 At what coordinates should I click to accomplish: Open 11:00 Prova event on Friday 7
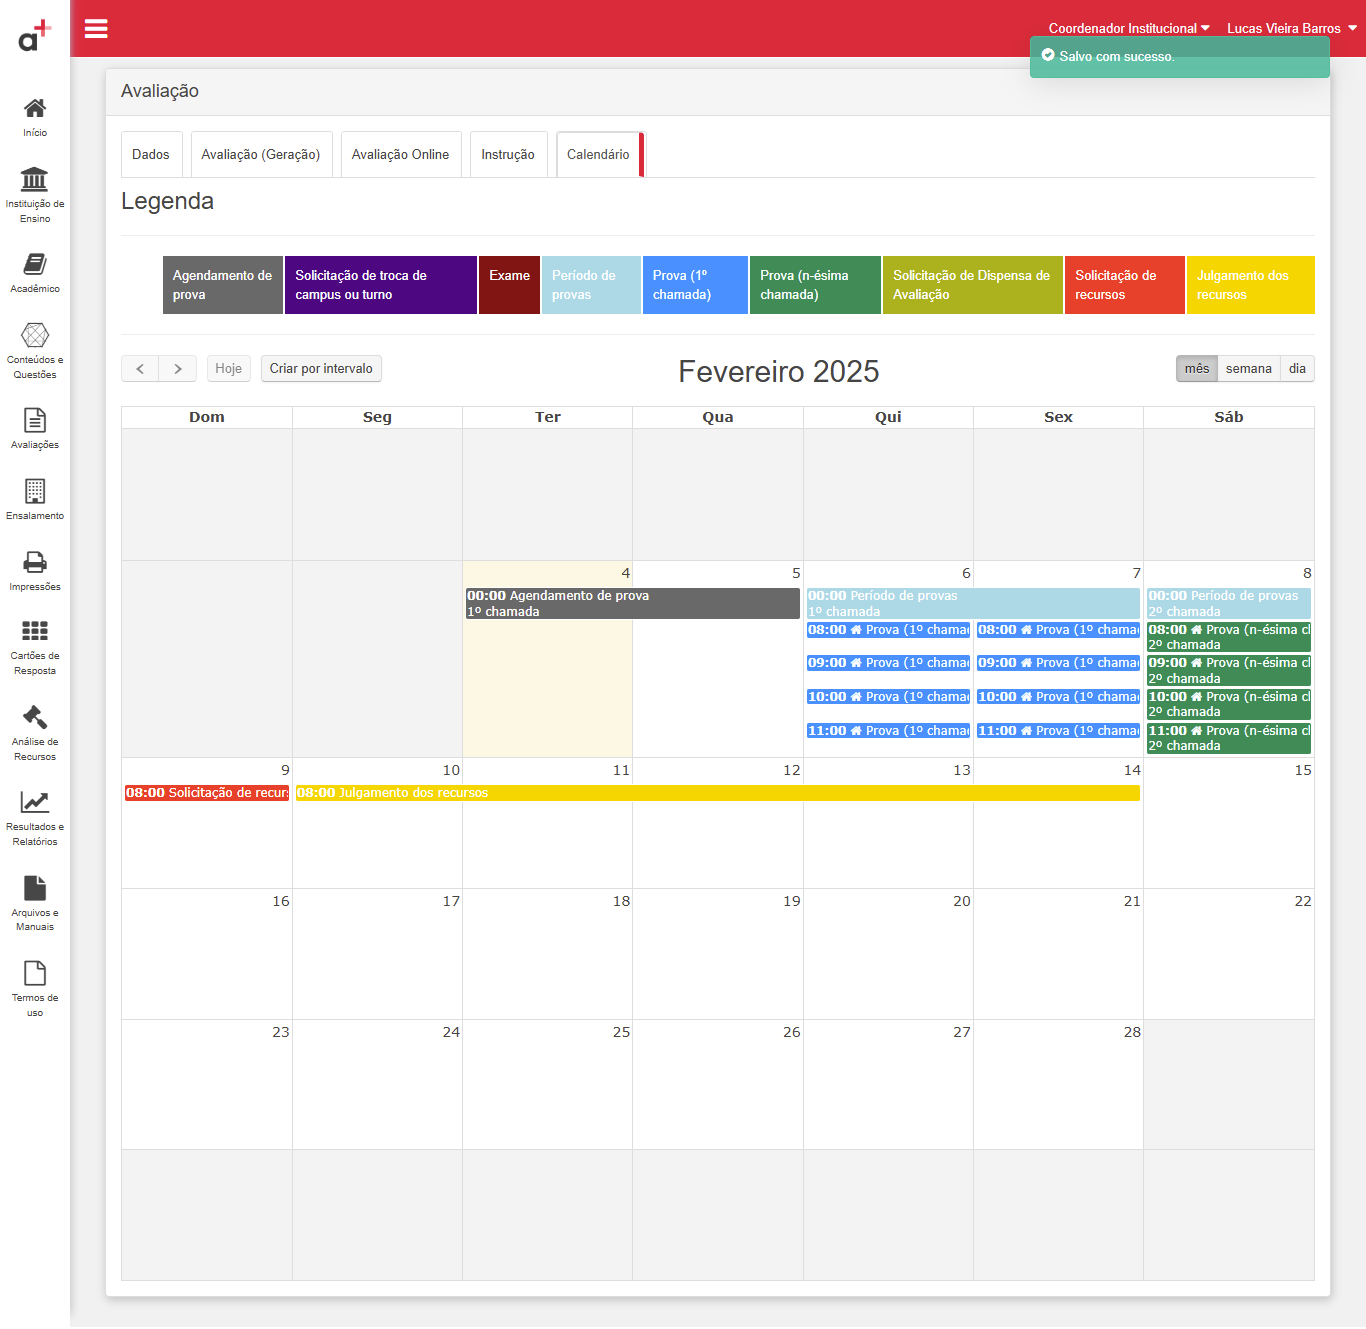[1058, 731]
